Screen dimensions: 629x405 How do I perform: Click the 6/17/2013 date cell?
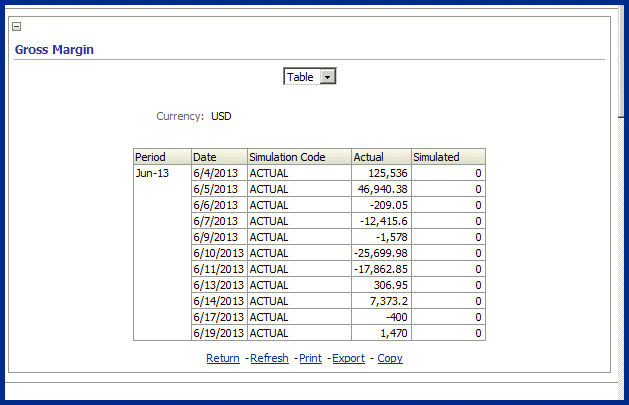[x=219, y=317]
